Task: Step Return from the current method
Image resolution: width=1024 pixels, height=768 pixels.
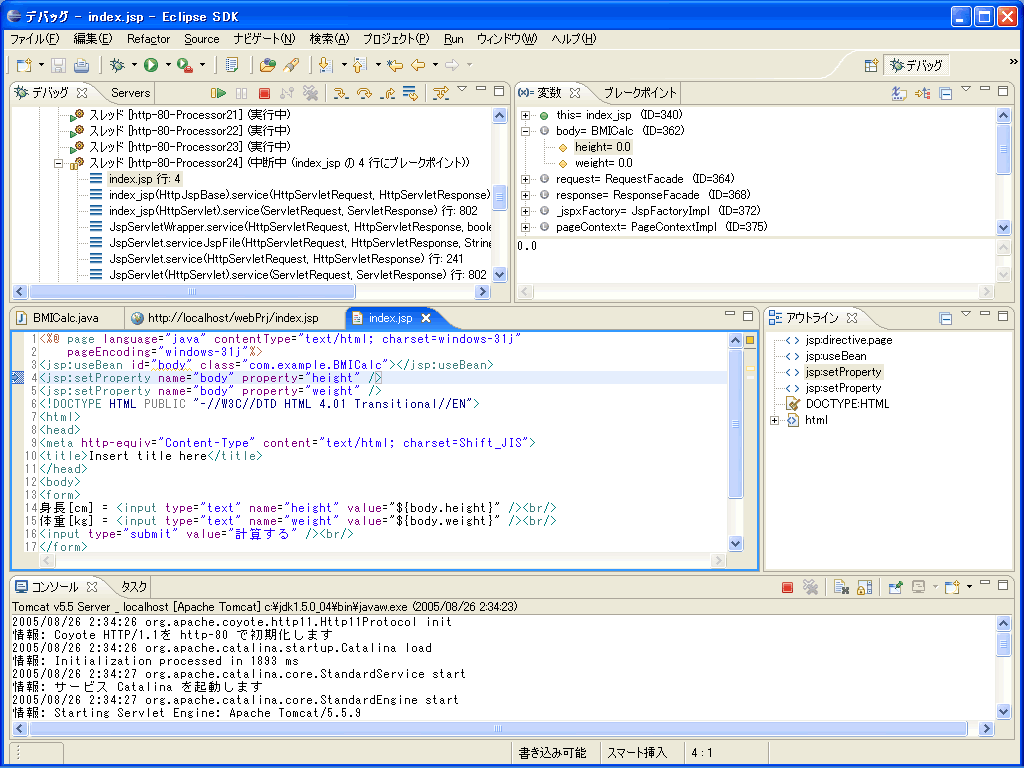Action: point(388,91)
